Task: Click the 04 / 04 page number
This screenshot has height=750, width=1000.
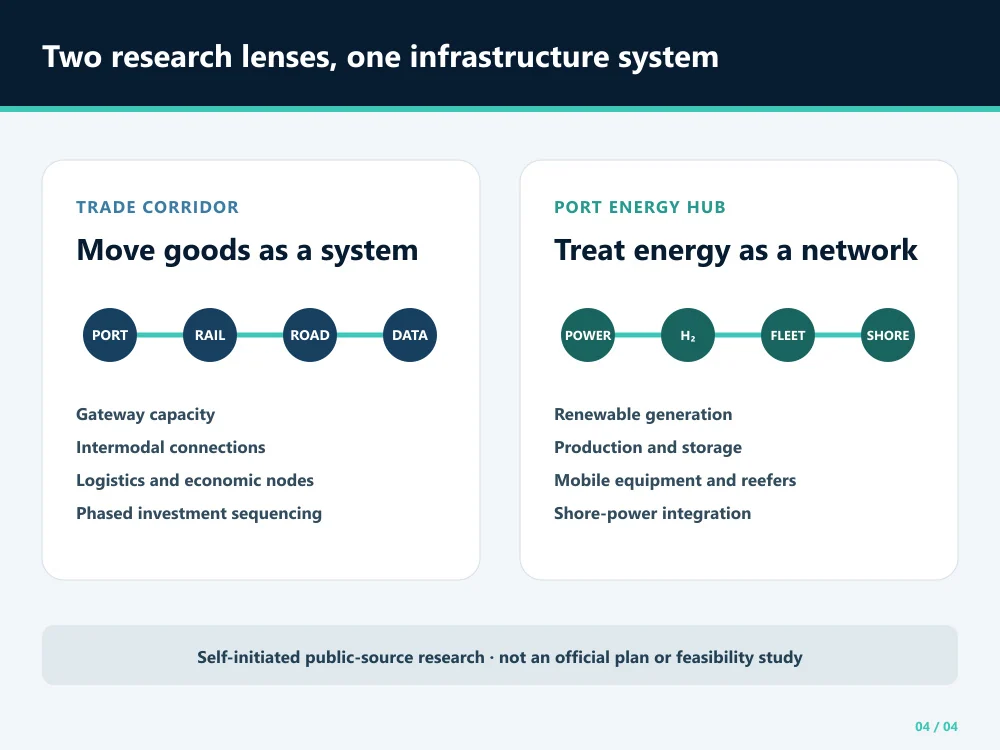Action: [x=936, y=726]
